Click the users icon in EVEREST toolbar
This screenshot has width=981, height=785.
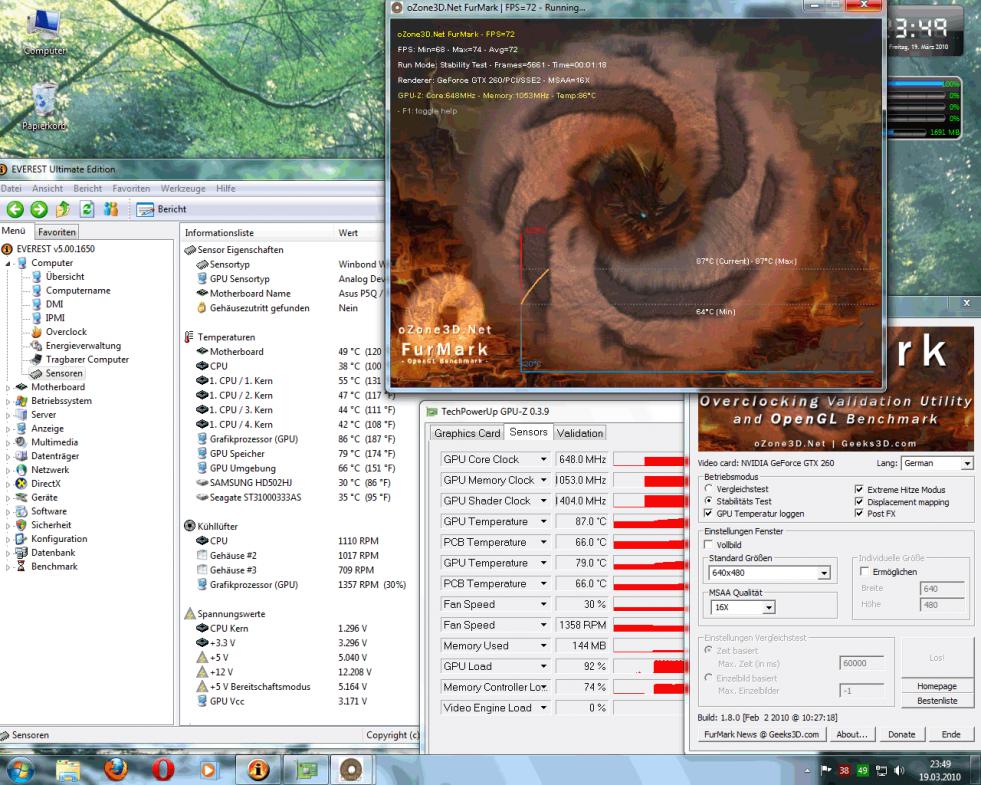pyautogui.click(x=111, y=209)
